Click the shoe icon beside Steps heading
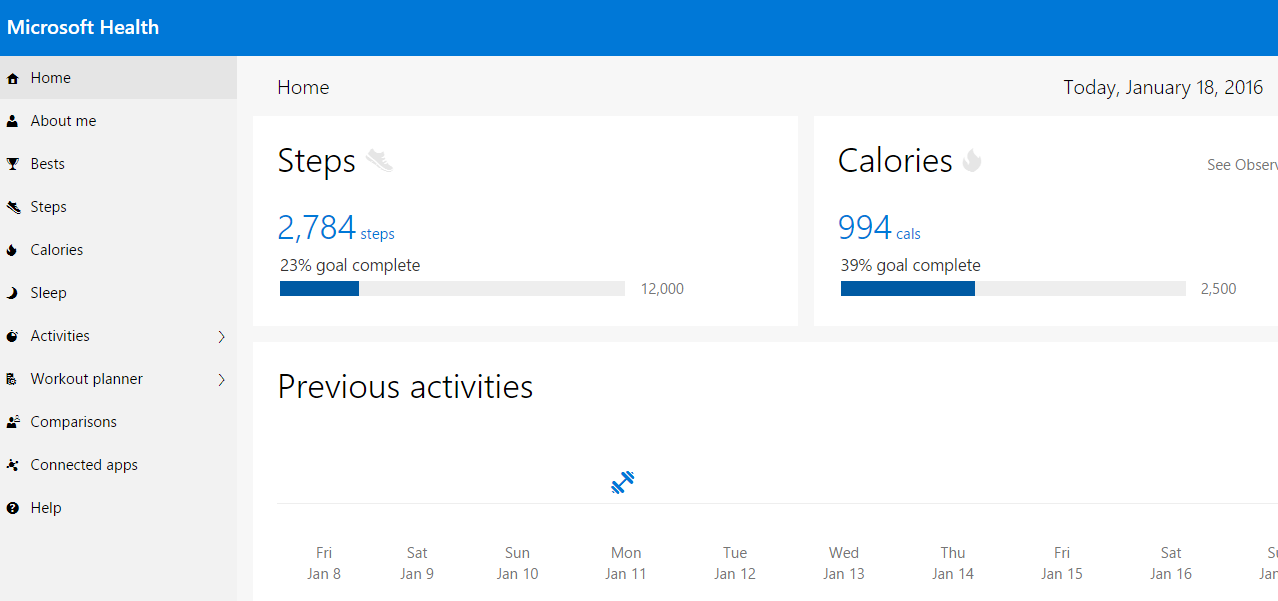This screenshot has width=1278, height=601. point(380,160)
